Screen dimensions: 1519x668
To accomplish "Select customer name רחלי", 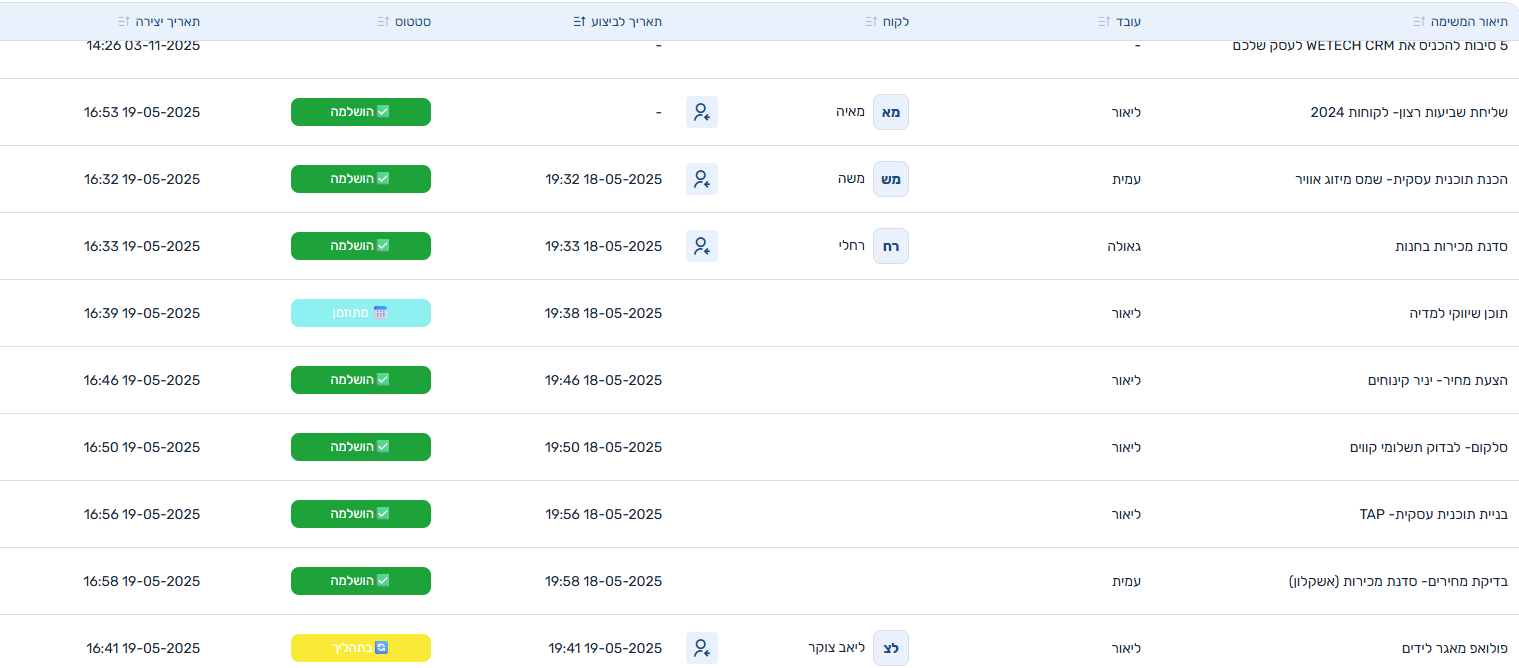I will 851,246.
